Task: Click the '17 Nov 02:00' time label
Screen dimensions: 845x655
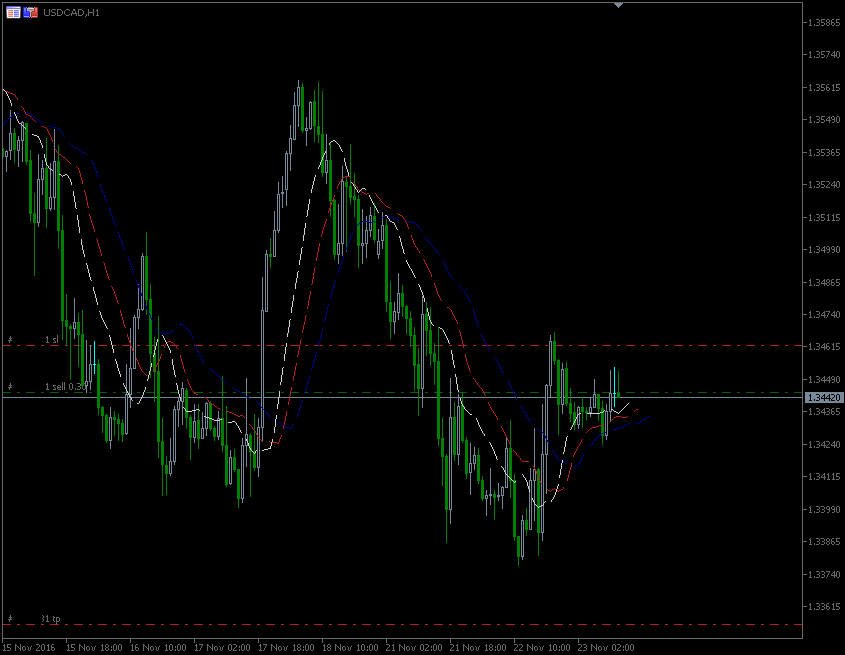Action: (222, 647)
